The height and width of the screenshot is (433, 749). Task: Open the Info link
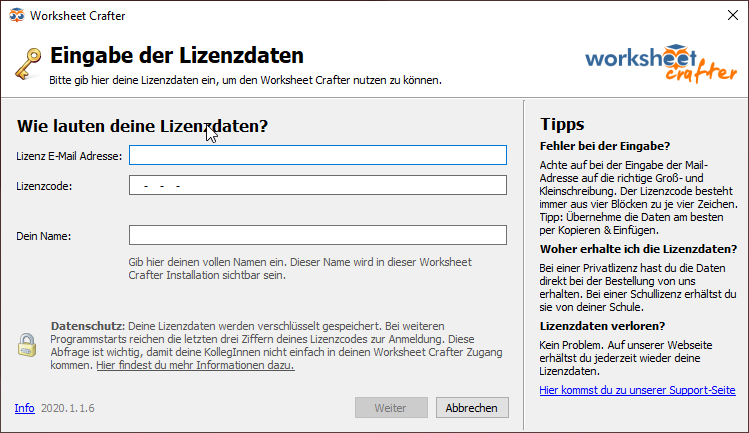click(24, 408)
